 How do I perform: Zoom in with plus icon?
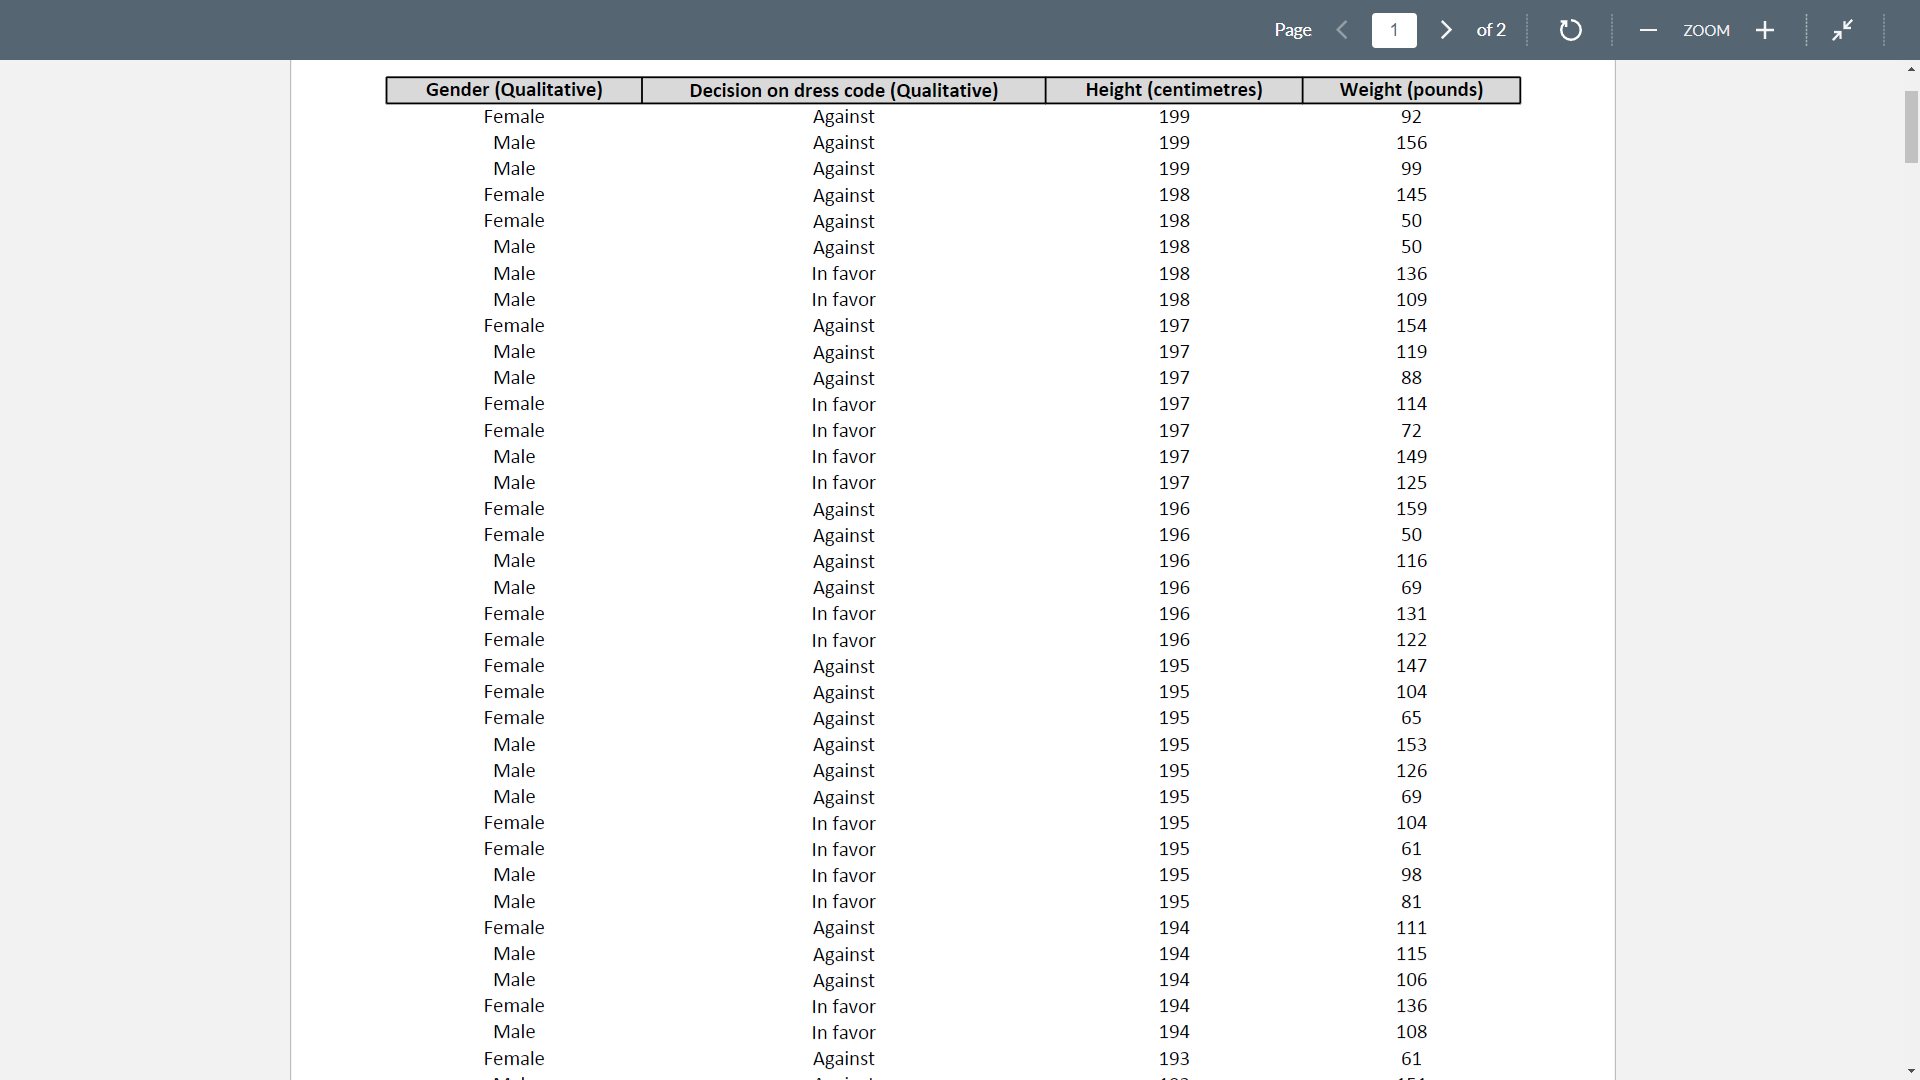1765,30
